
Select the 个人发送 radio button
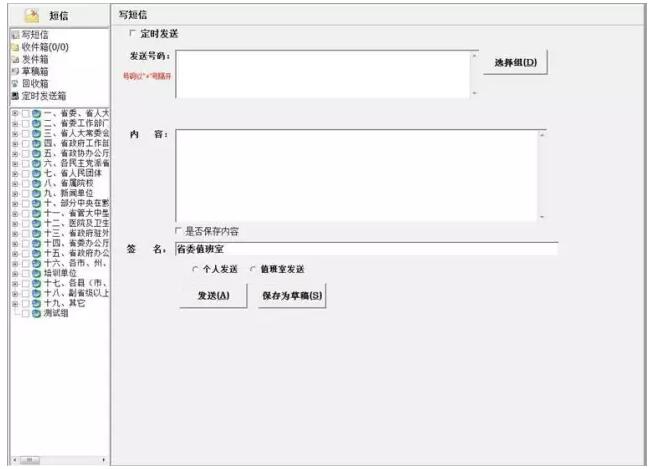(x=195, y=269)
